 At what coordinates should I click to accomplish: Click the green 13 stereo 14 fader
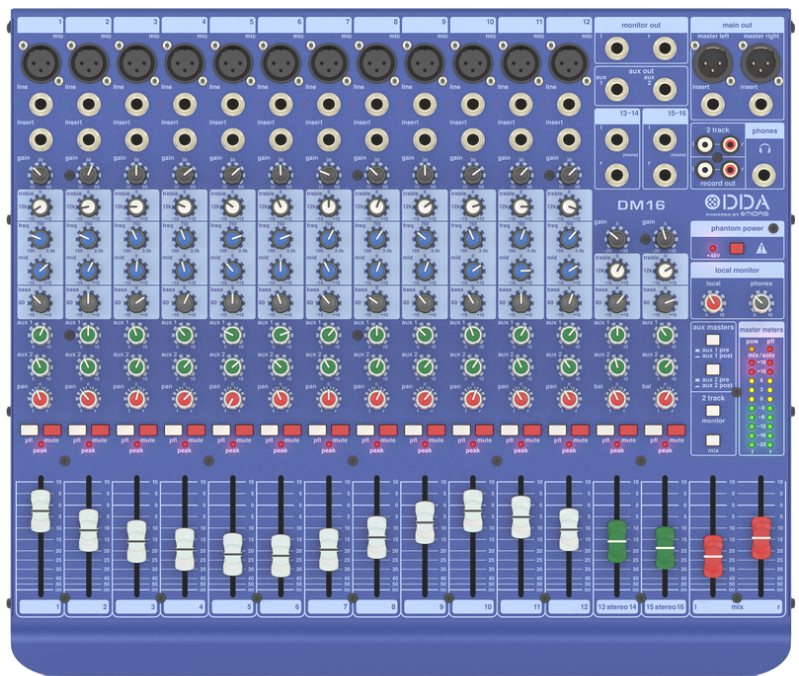click(x=616, y=539)
